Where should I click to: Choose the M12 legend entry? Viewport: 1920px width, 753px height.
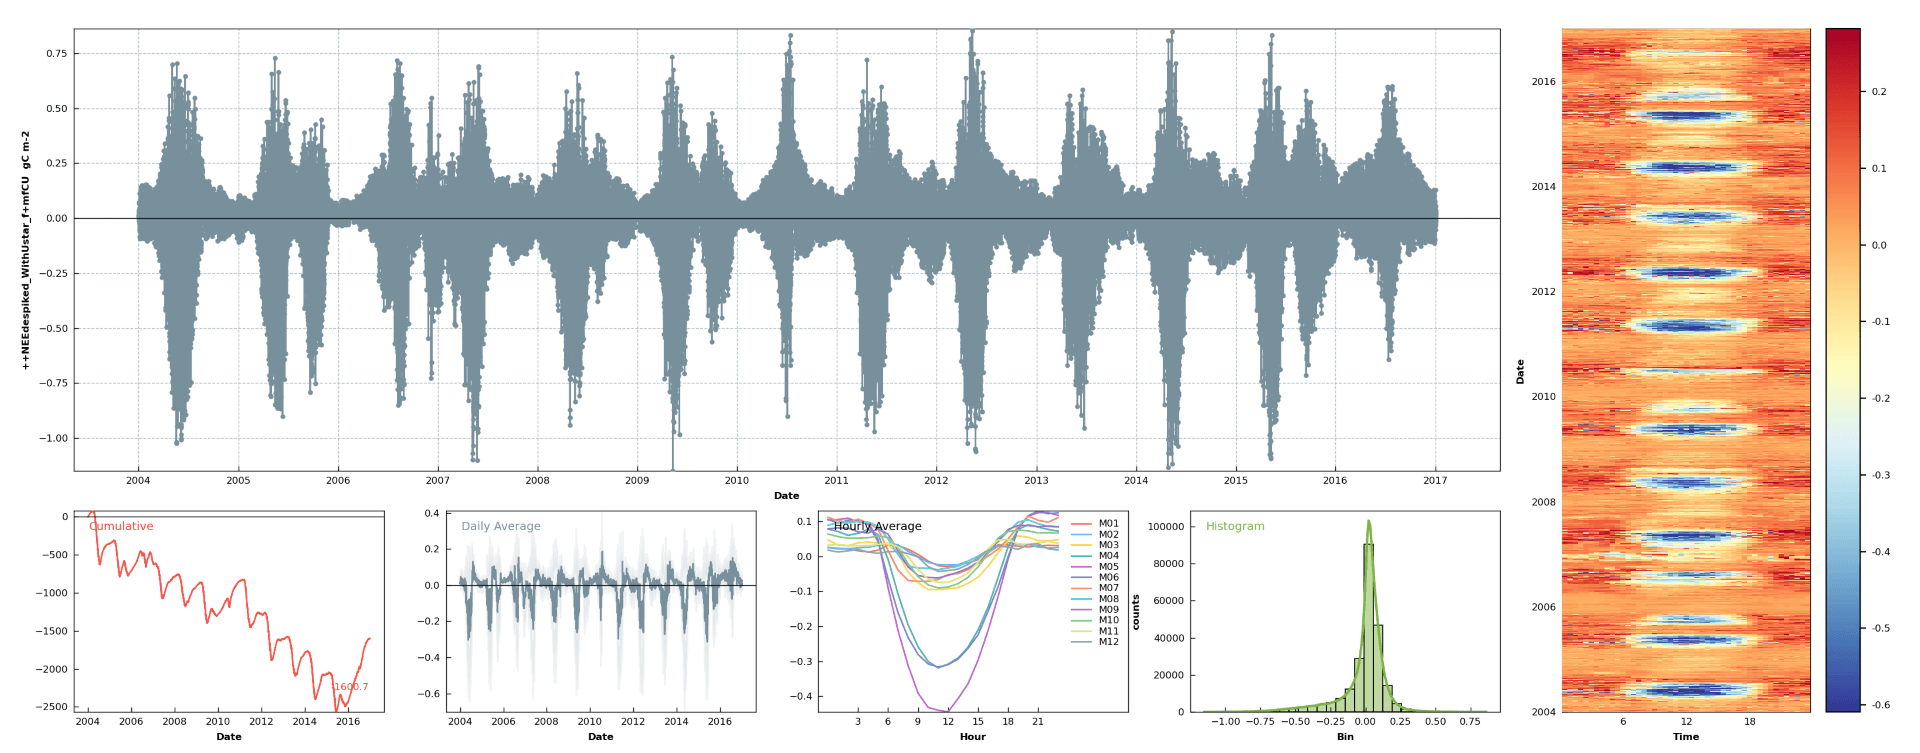pos(1095,641)
